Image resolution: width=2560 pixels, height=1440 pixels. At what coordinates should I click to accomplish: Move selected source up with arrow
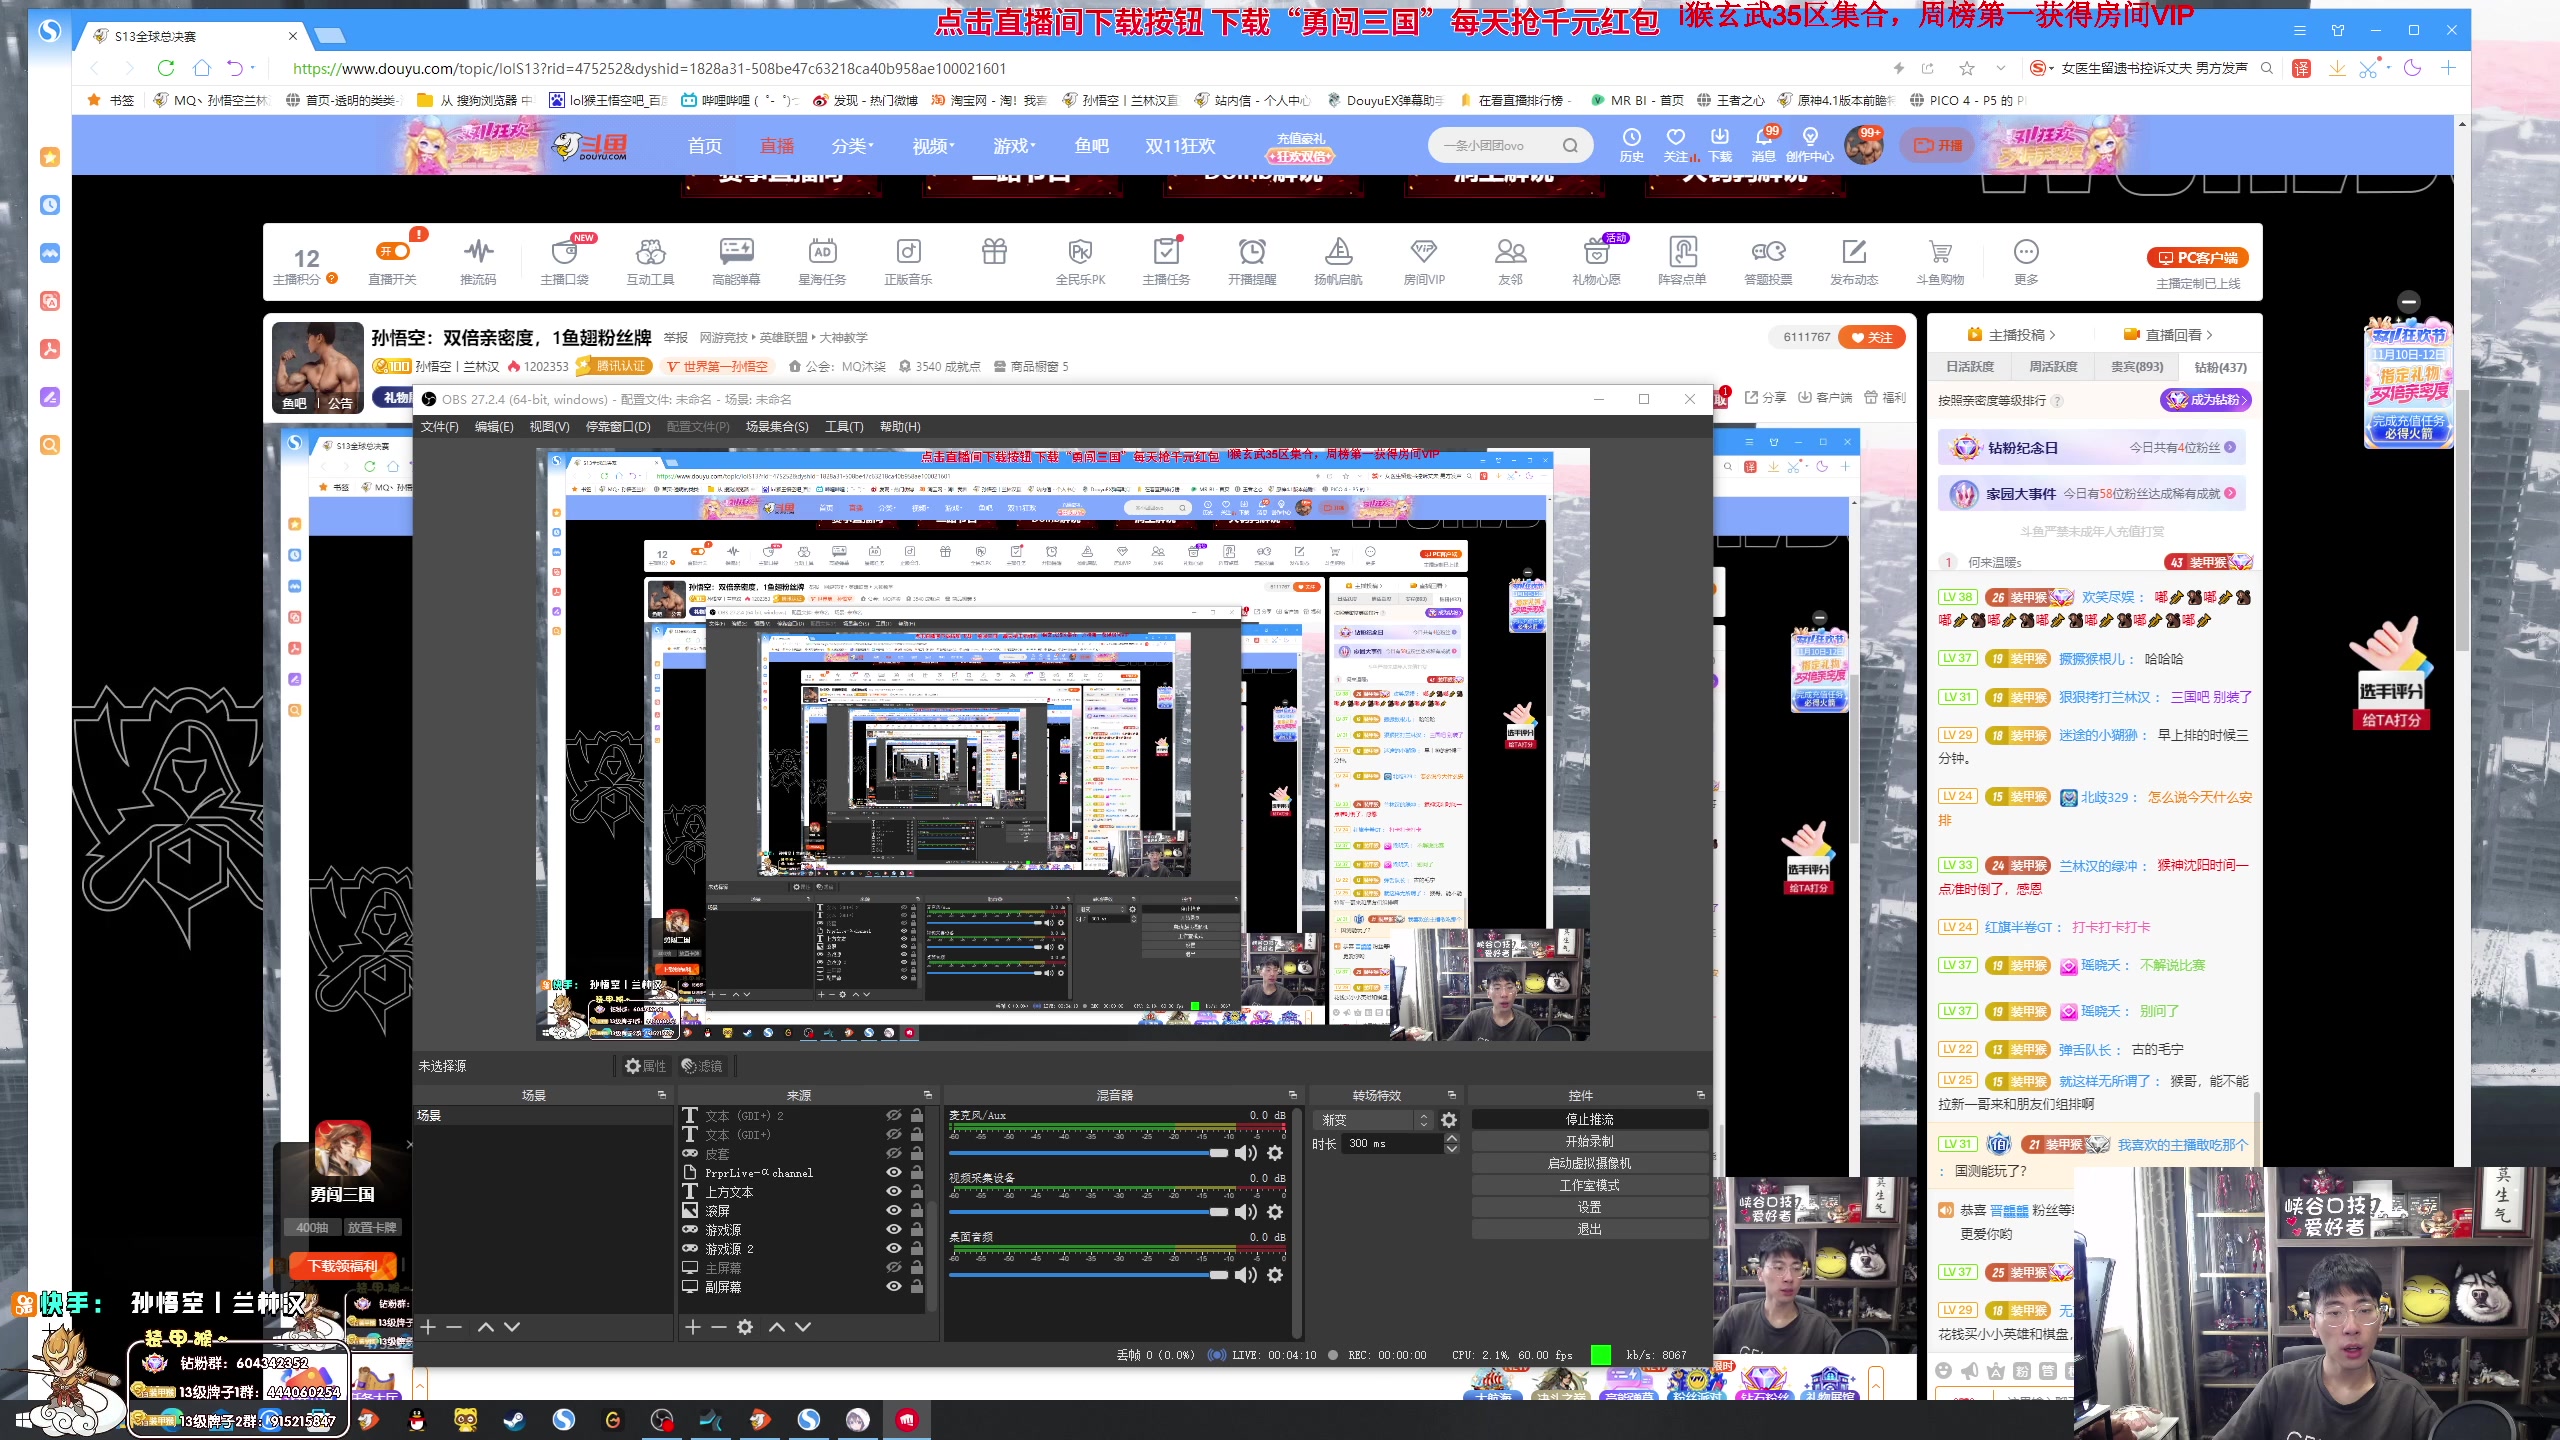777,1327
